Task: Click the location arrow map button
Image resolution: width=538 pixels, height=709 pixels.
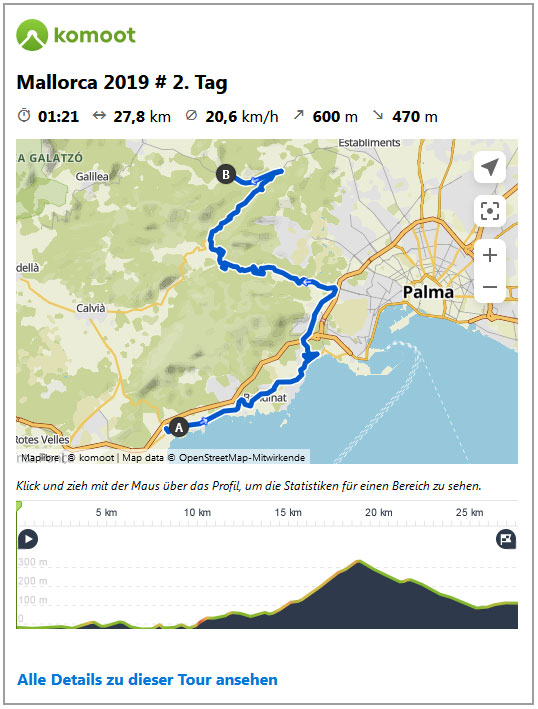Action: 490,167
